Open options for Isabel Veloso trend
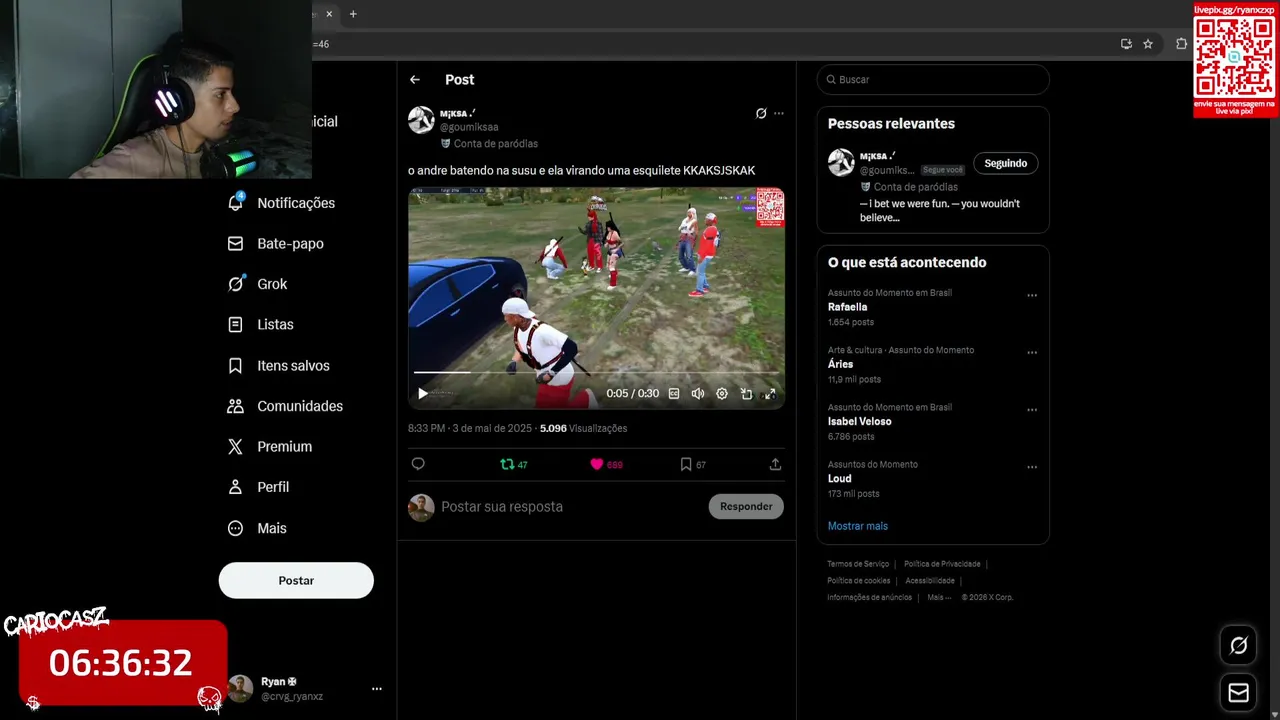 [1032, 410]
